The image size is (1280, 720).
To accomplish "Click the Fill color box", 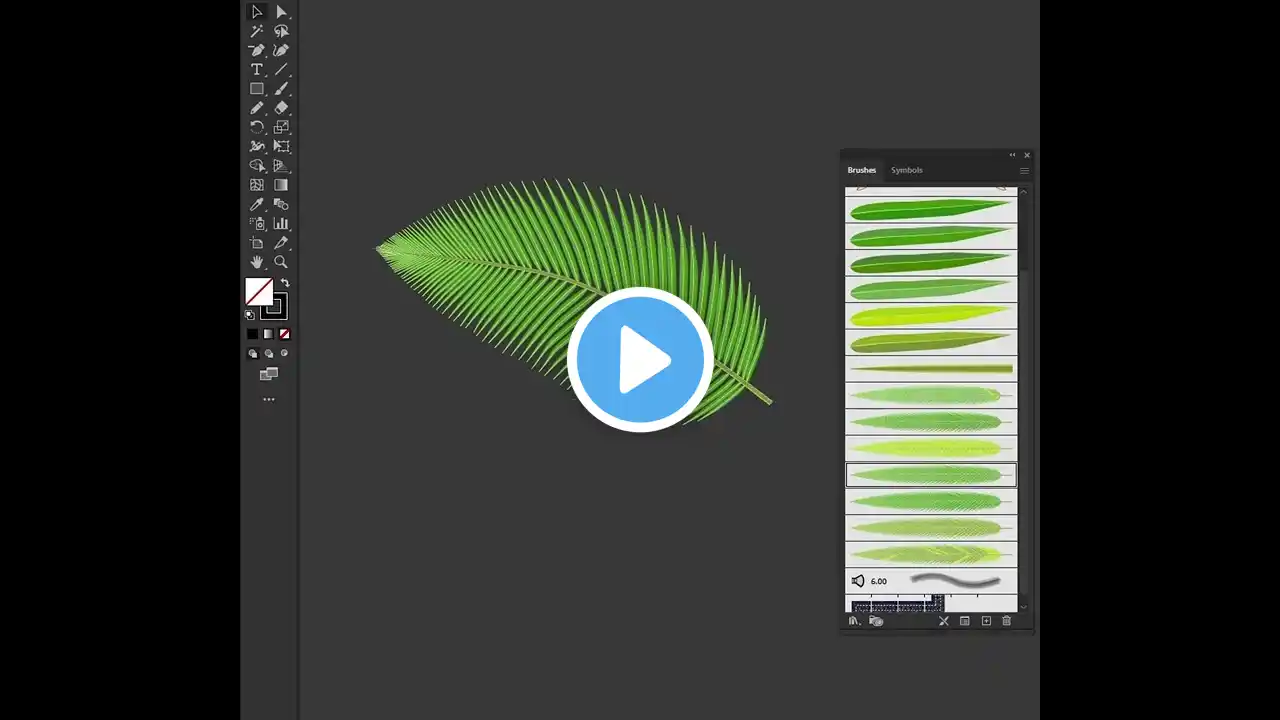I will (259, 291).
